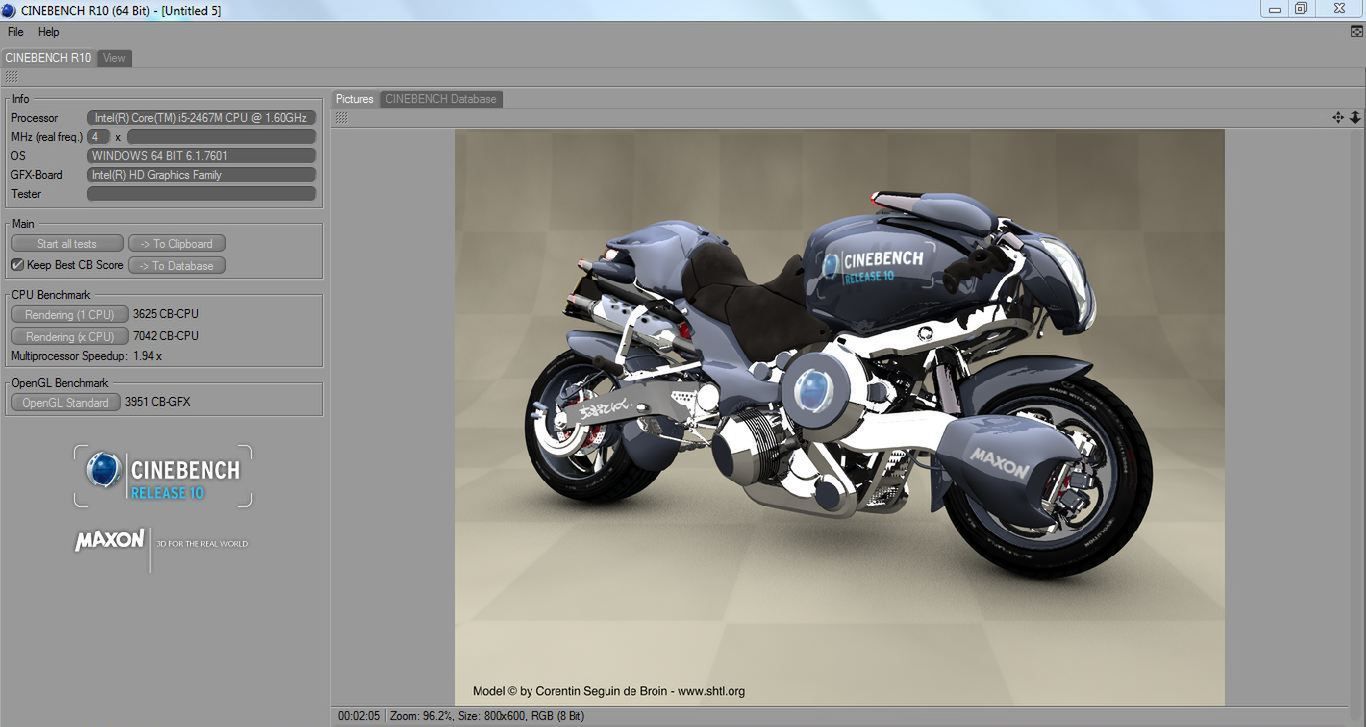Click Start all tests button
Screen dimensions: 1366x727
pos(67,244)
